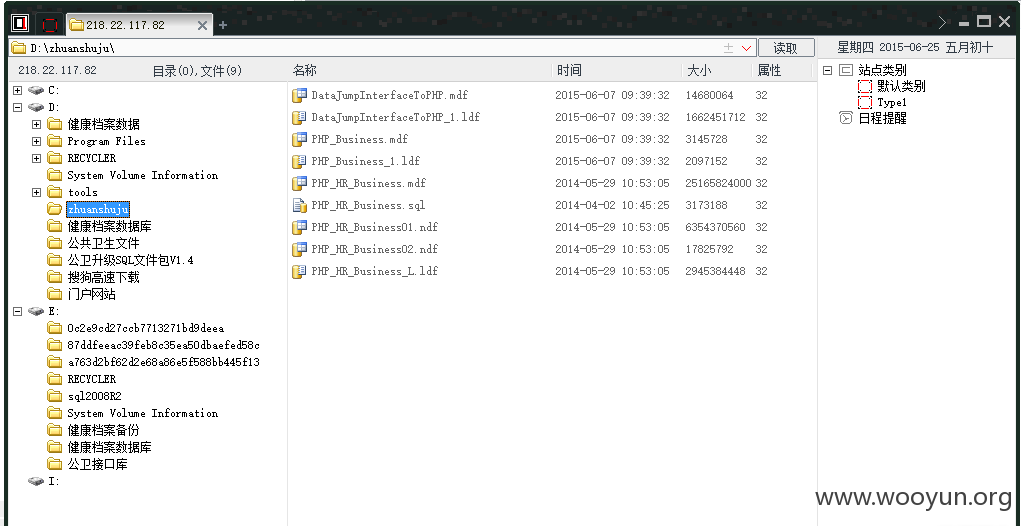Collapse the 站点类别 tree node

coord(828,70)
